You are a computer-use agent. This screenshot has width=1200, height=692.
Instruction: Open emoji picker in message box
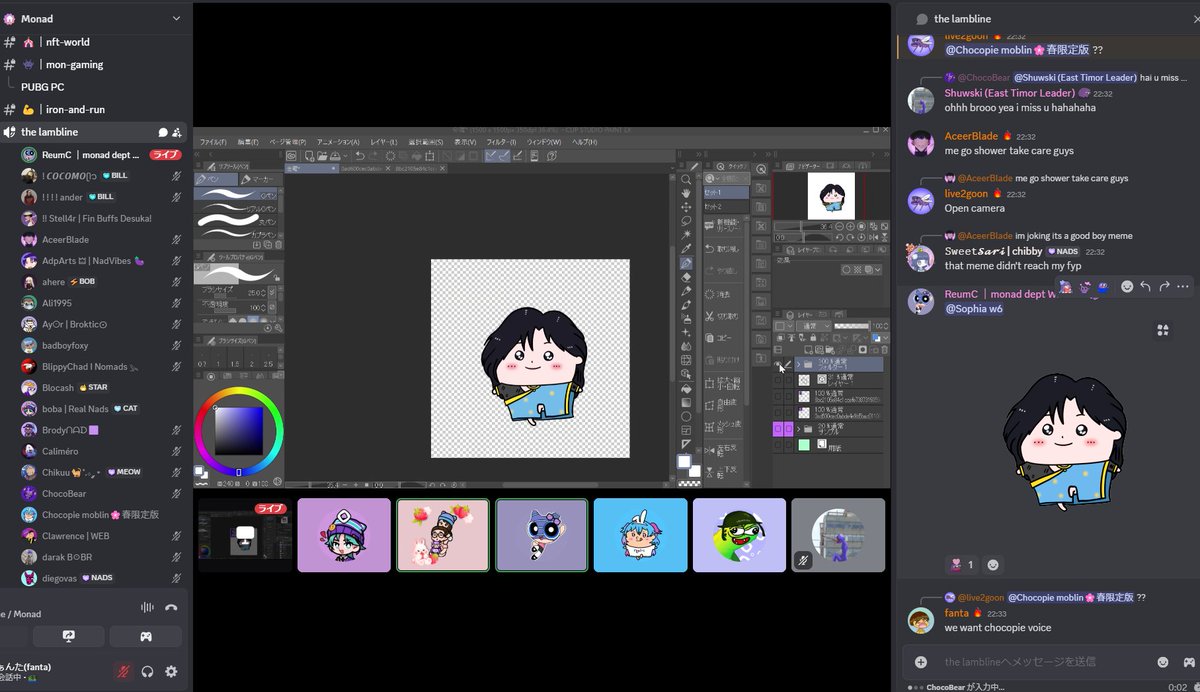[1163, 661]
